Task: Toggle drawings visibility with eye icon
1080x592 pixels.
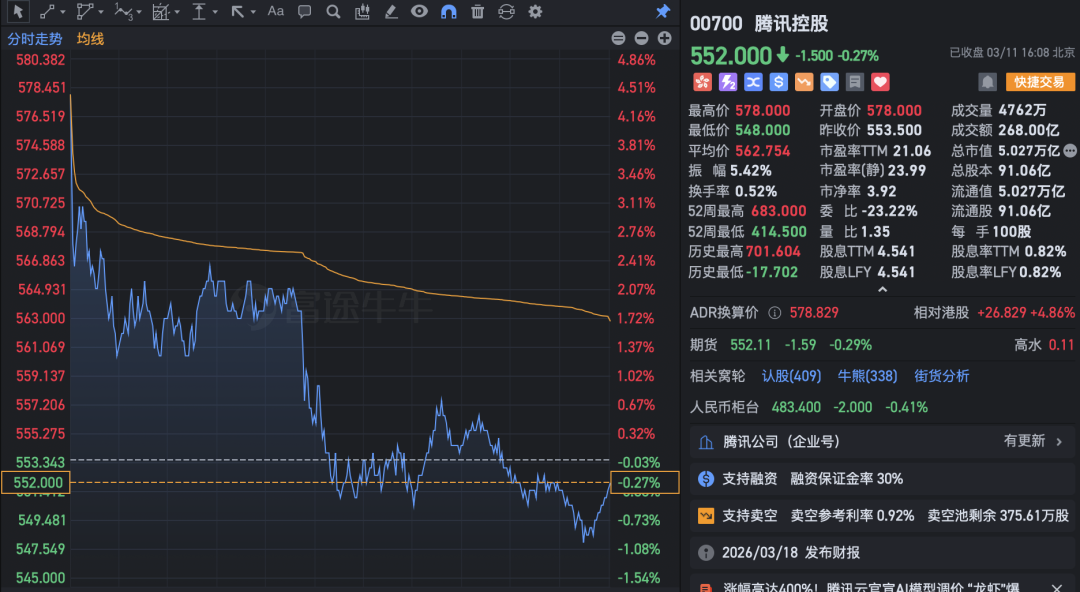Action: (x=419, y=12)
